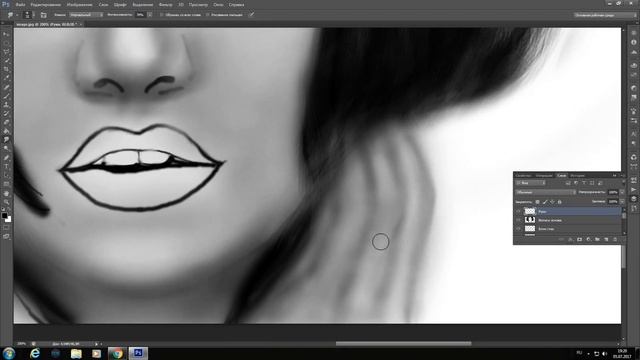Click layer Opacity value field

tap(613, 192)
